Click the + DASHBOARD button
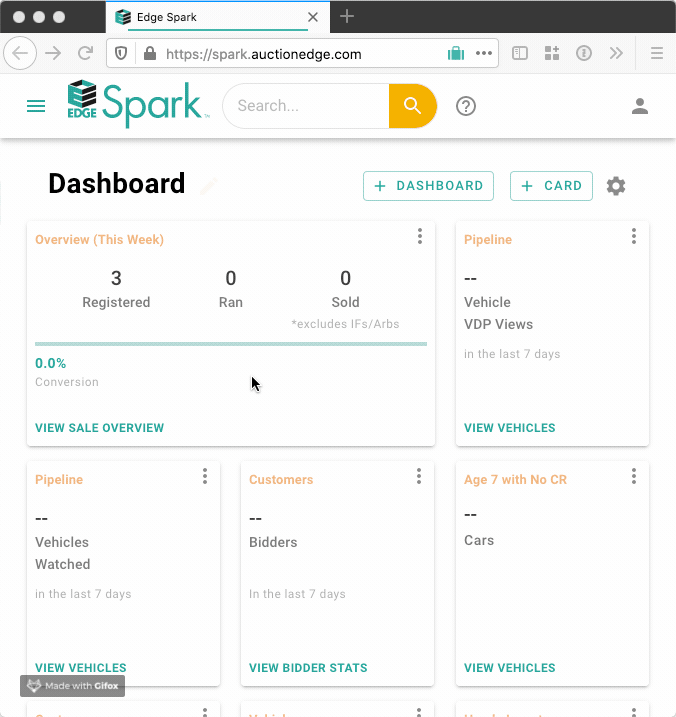This screenshot has width=676, height=717. coord(428,186)
